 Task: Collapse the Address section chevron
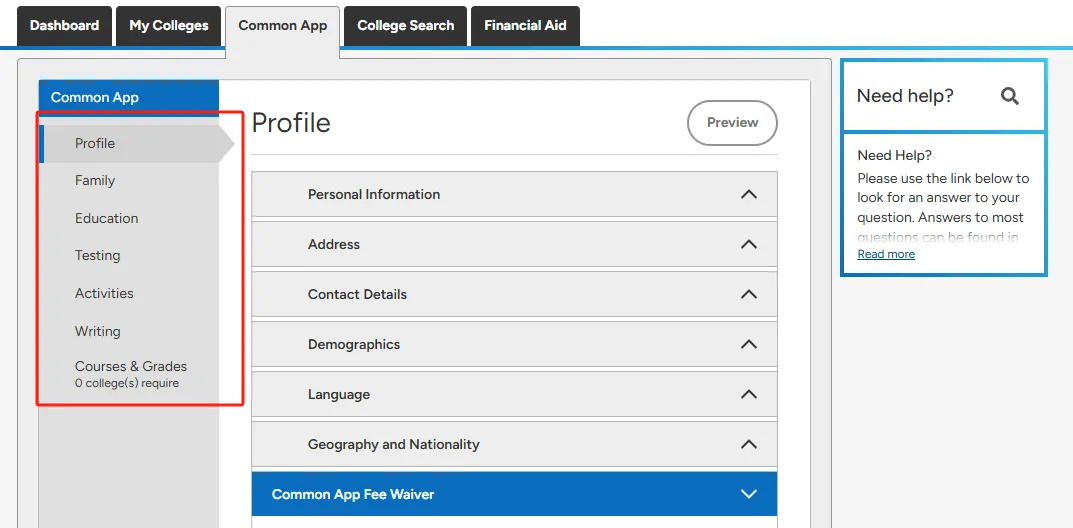(x=748, y=244)
